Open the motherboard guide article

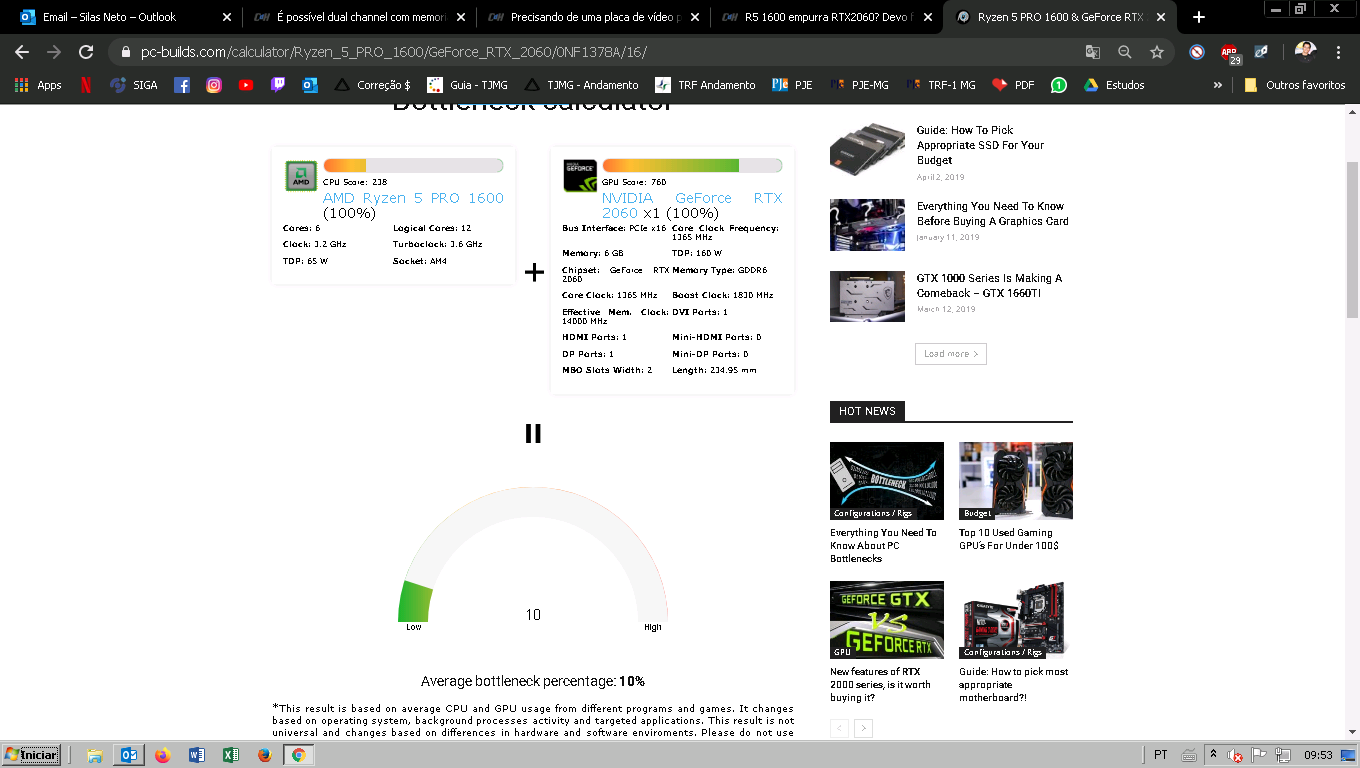[1013, 685]
